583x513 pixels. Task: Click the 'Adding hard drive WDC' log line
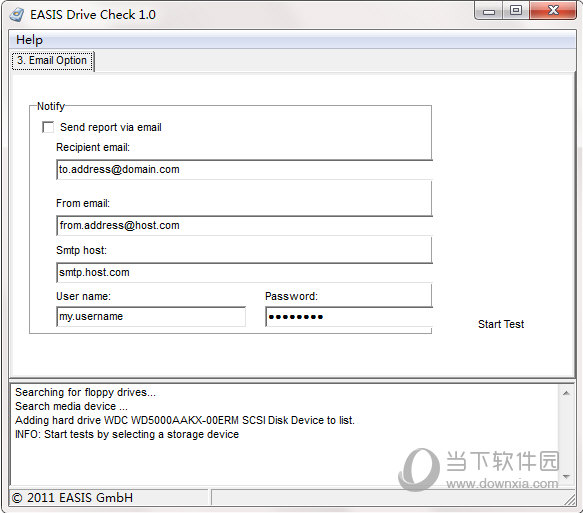(185, 420)
